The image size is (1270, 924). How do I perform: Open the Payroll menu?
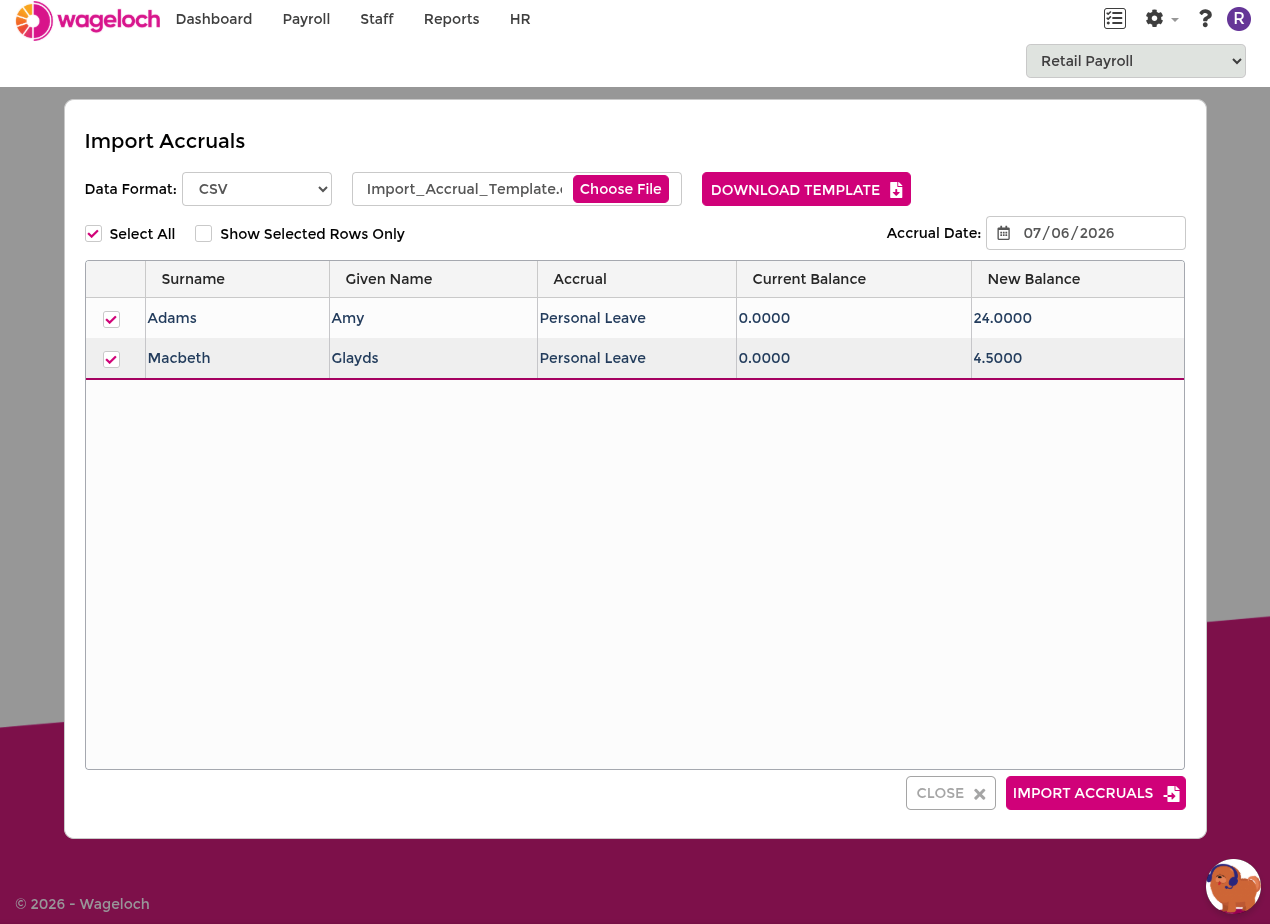(306, 19)
